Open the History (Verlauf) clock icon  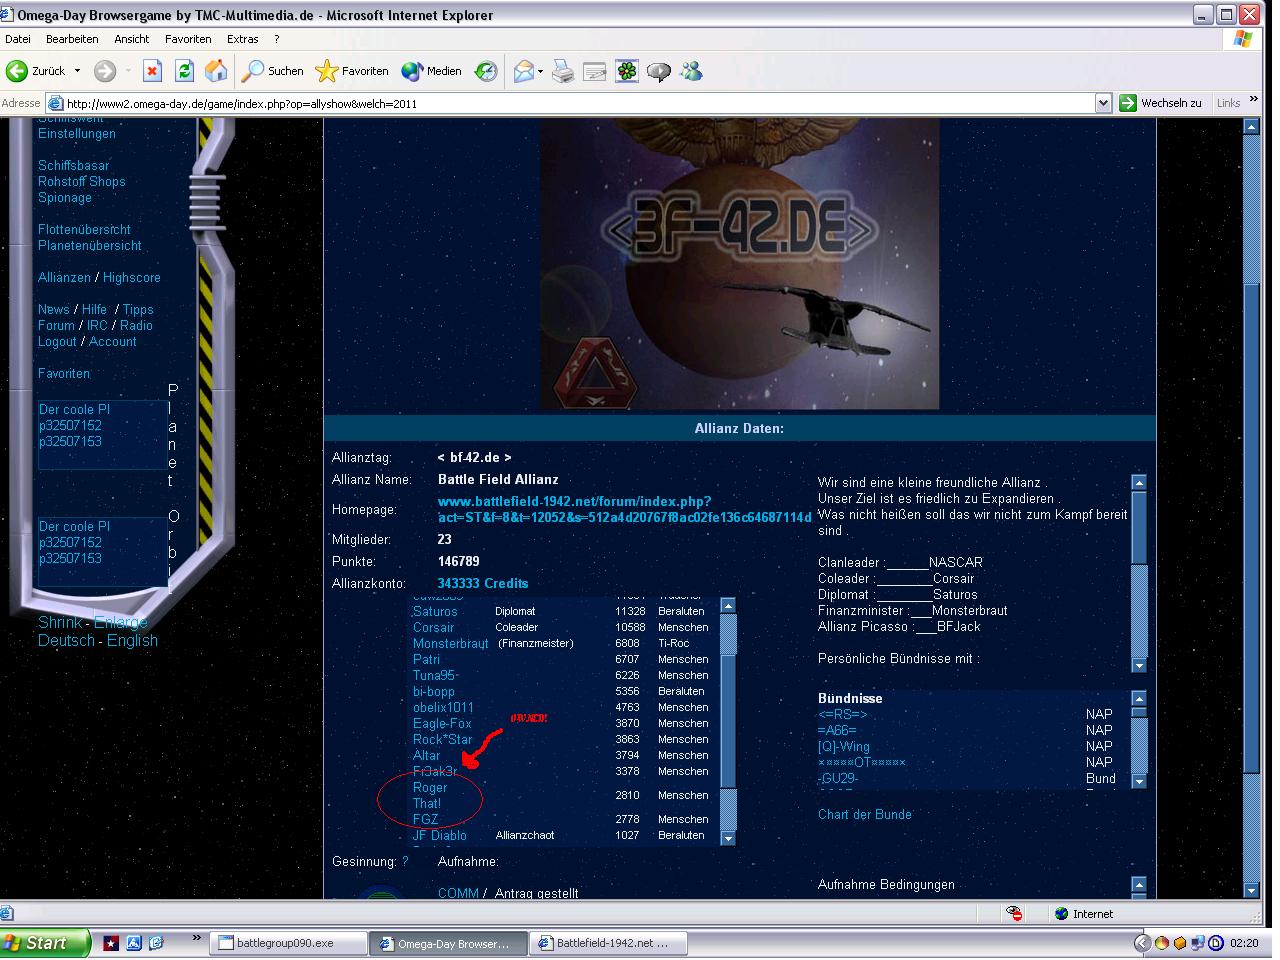(x=486, y=71)
